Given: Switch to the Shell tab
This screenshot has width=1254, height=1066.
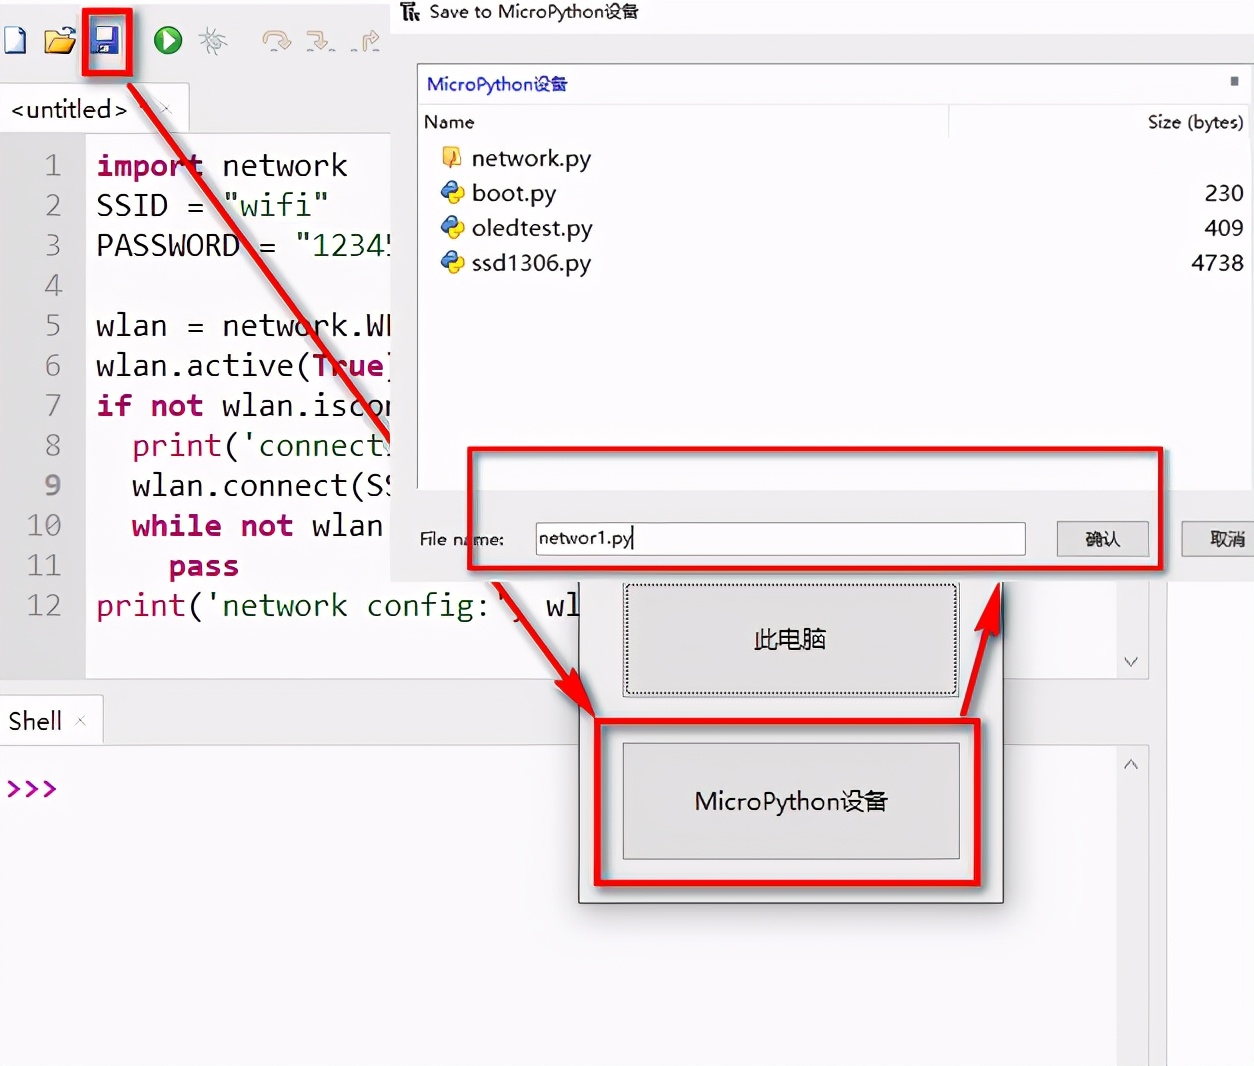Looking at the screenshot, I should click(x=35, y=719).
